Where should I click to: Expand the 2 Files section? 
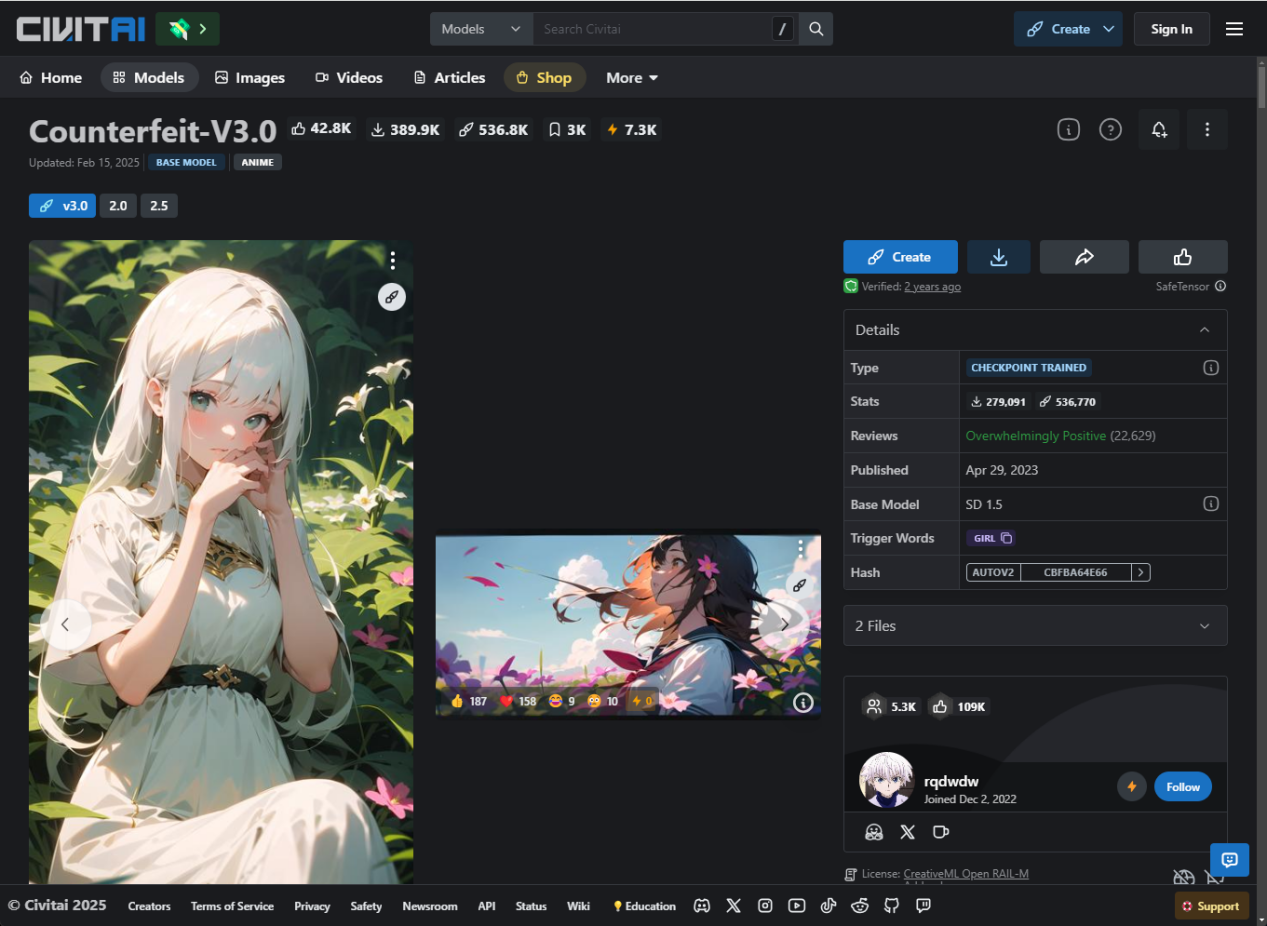pos(1035,626)
